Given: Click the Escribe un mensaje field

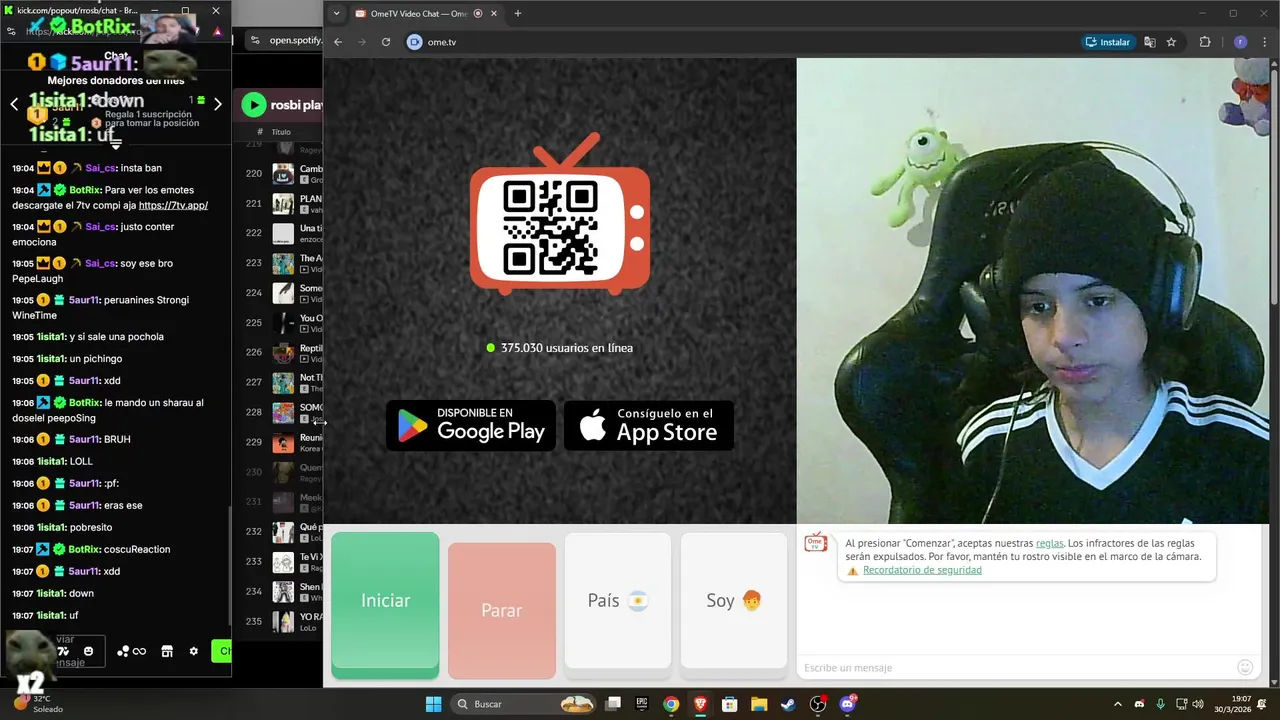Looking at the screenshot, I should click(x=1015, y=667).
